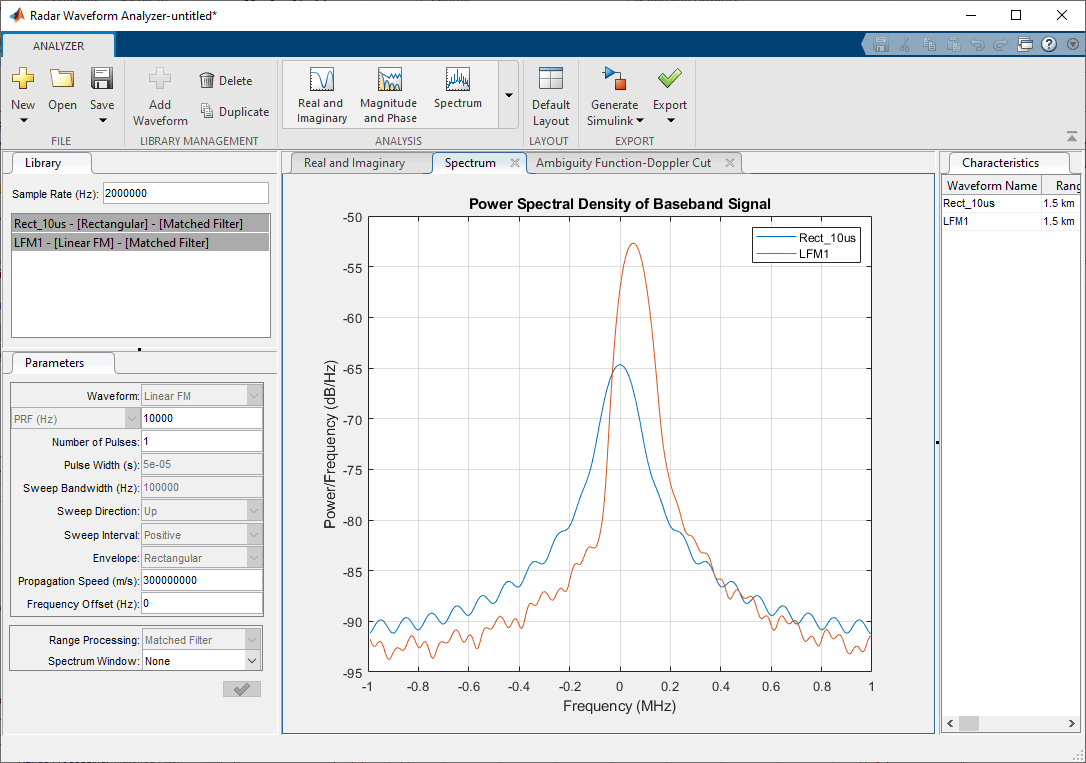The width and height of the screenshot is (1086, 763).
Task: Click the quick access Paste icon
Action: [954, 45]
